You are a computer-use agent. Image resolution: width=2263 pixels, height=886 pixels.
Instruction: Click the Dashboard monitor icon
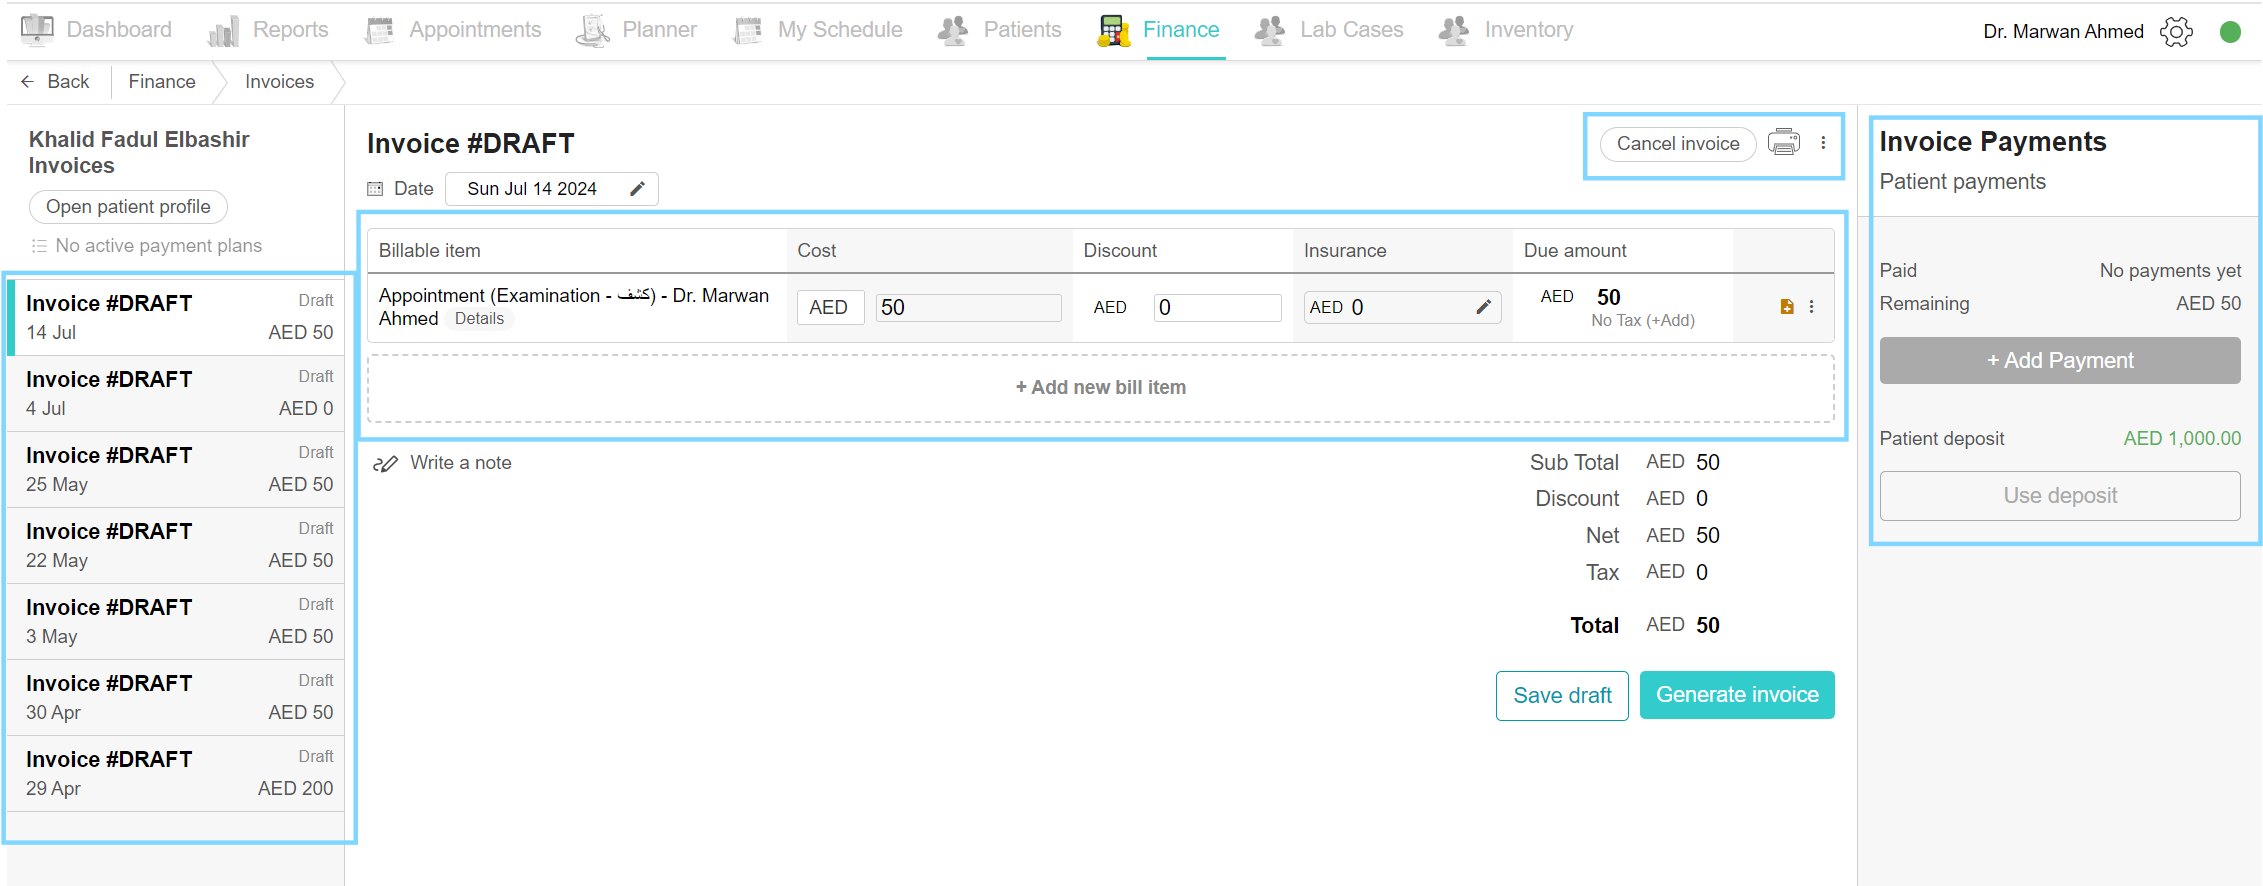[x=38, y=30]
